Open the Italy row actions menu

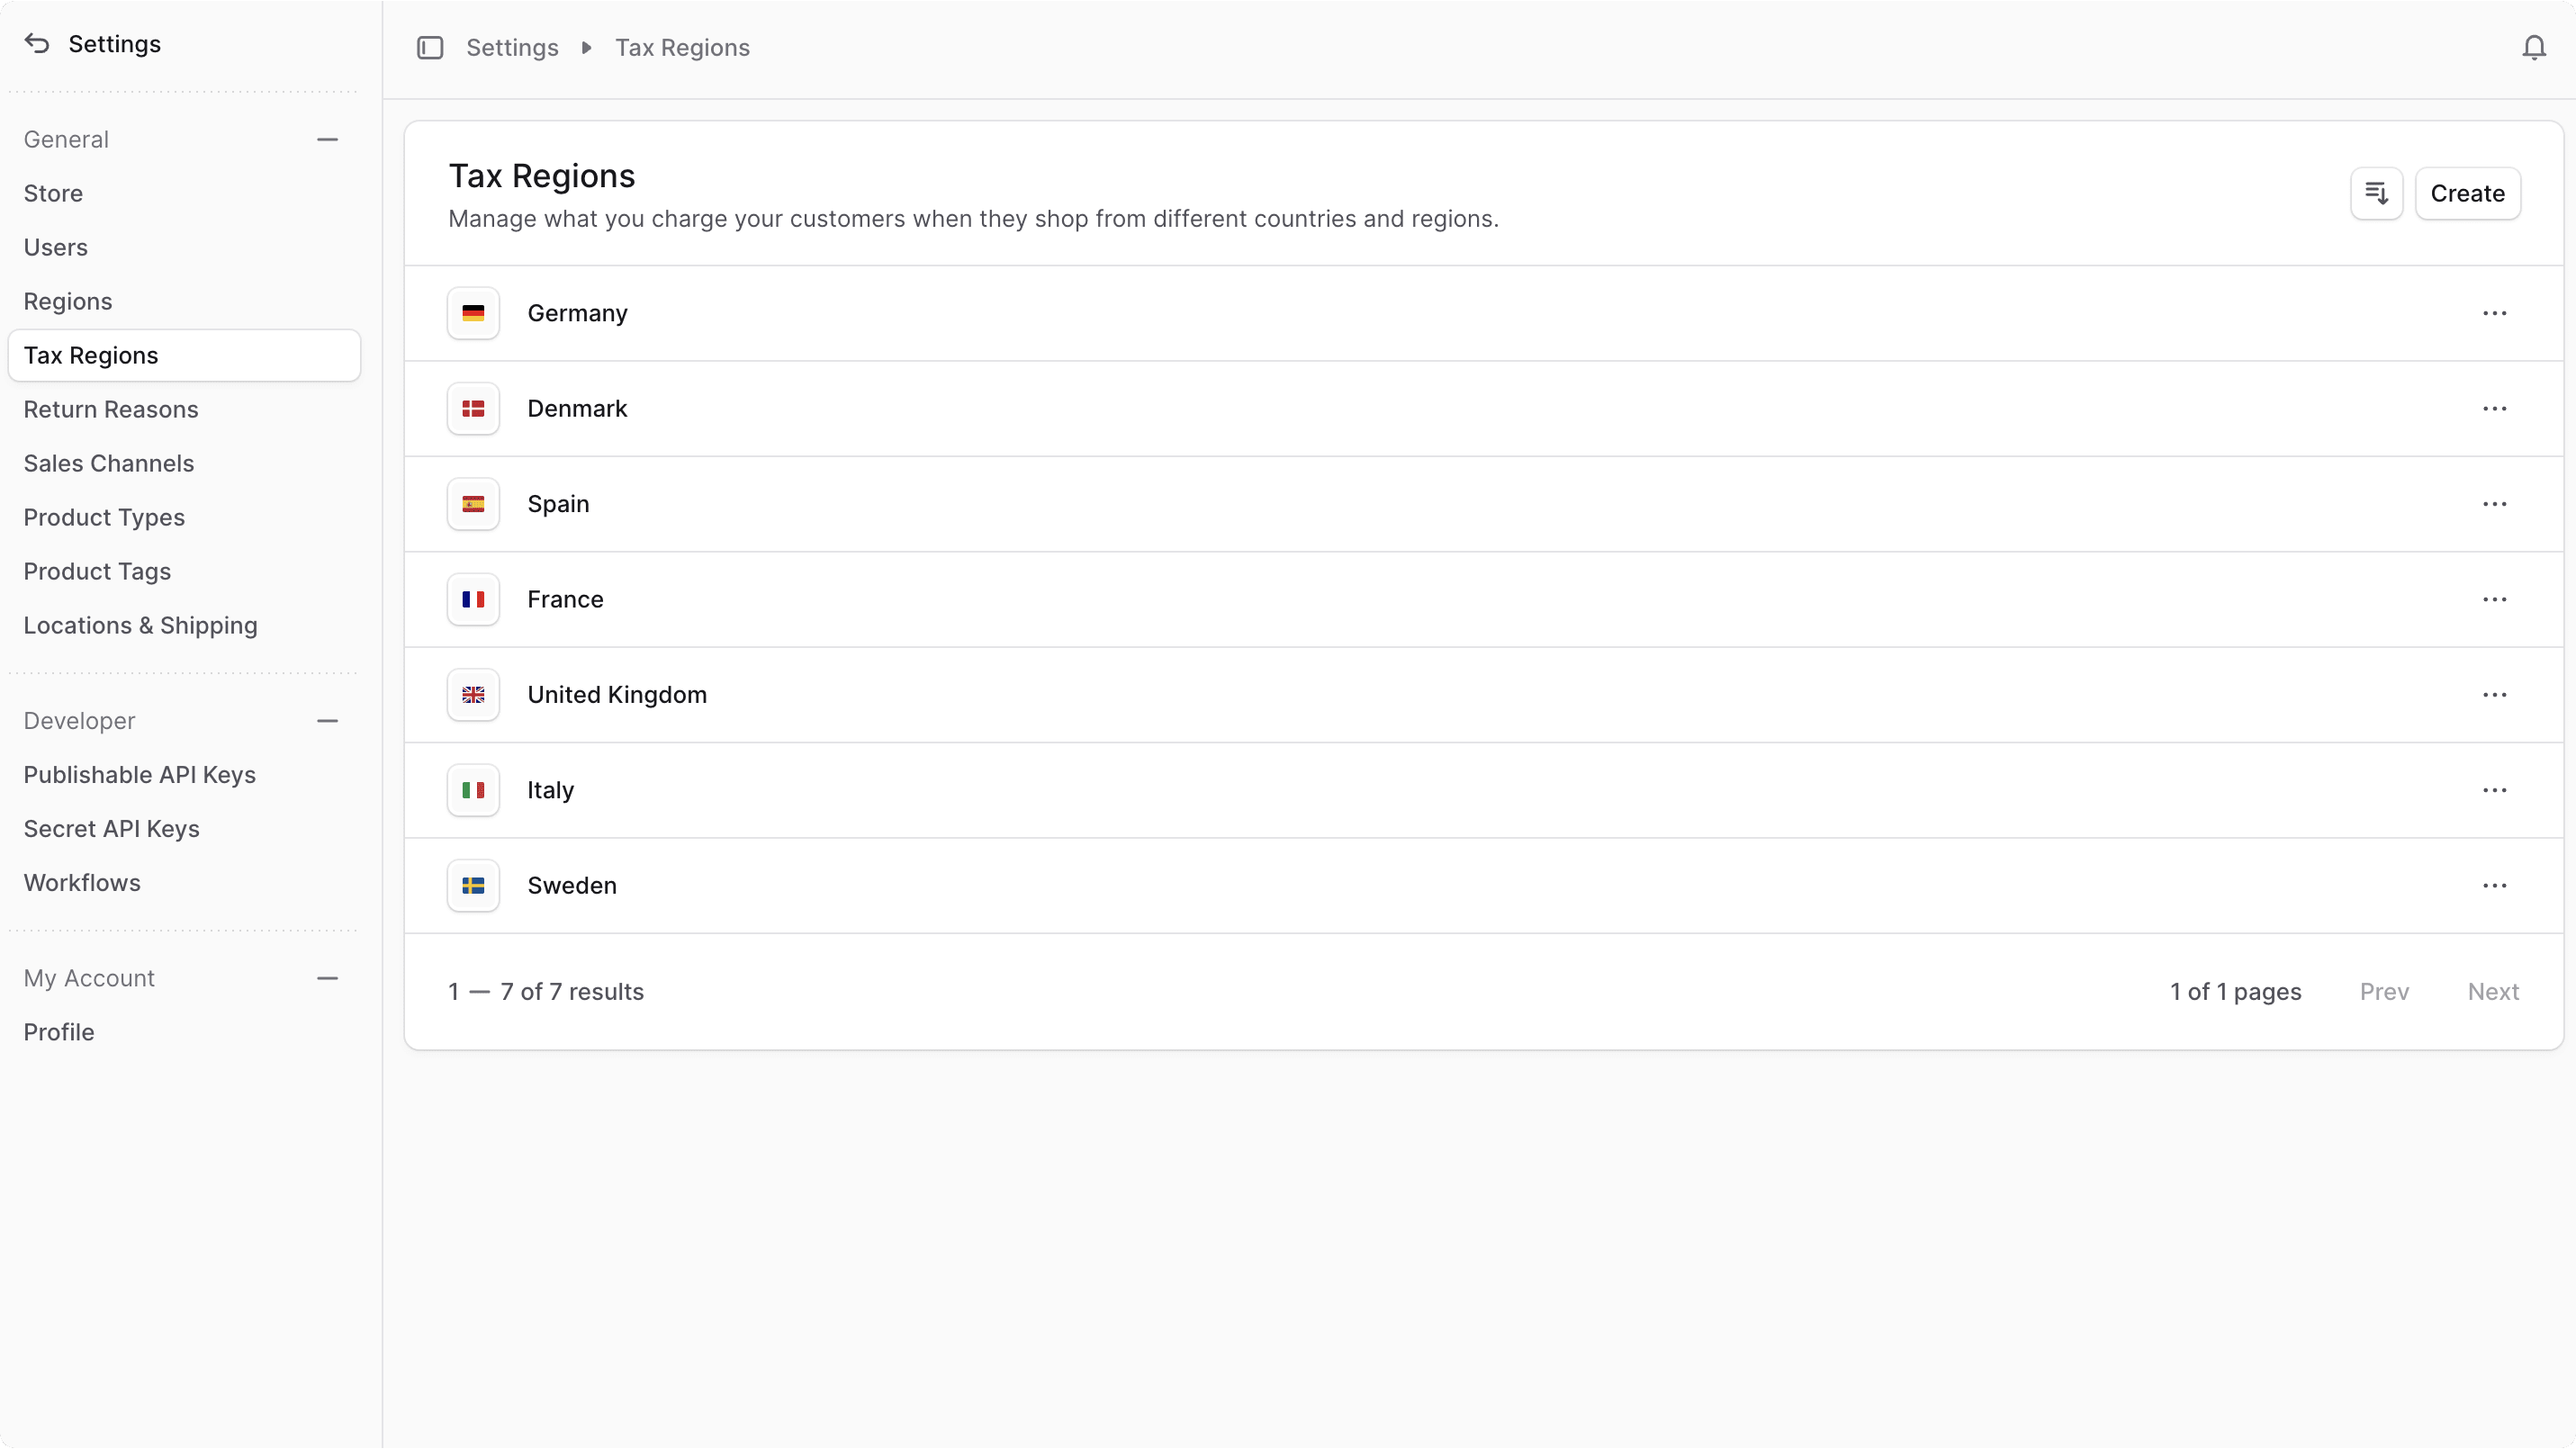point(2494,790)
